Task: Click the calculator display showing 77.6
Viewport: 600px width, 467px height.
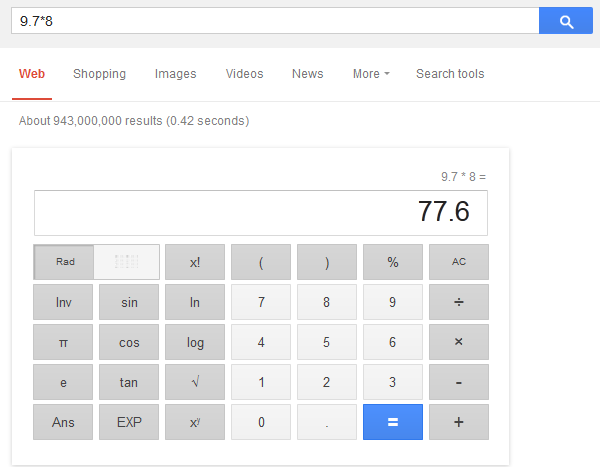Action: pyautogui.click(x=261, y=213)
